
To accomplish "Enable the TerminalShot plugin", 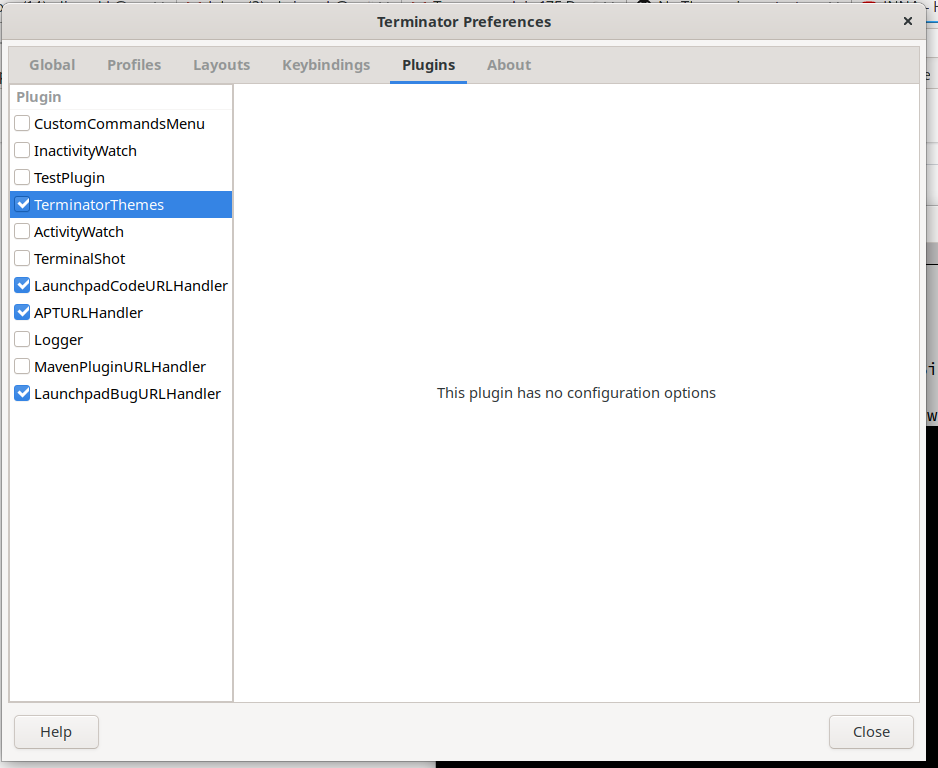I will coord(21,258).
